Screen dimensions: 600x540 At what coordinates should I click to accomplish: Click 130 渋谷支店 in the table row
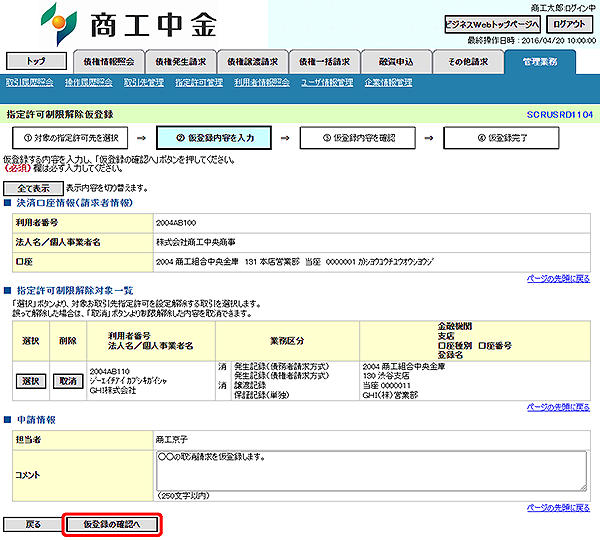[386, 376]
